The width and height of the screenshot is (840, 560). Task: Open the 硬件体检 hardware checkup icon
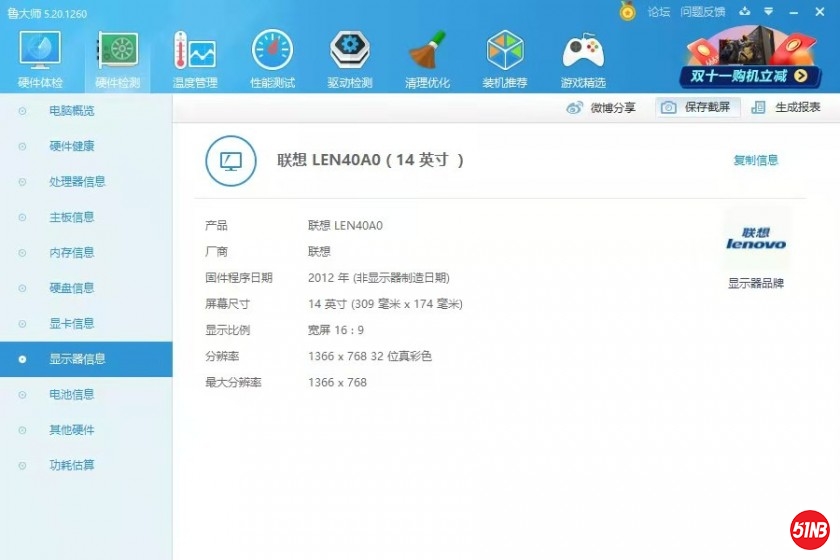(40, 52)
